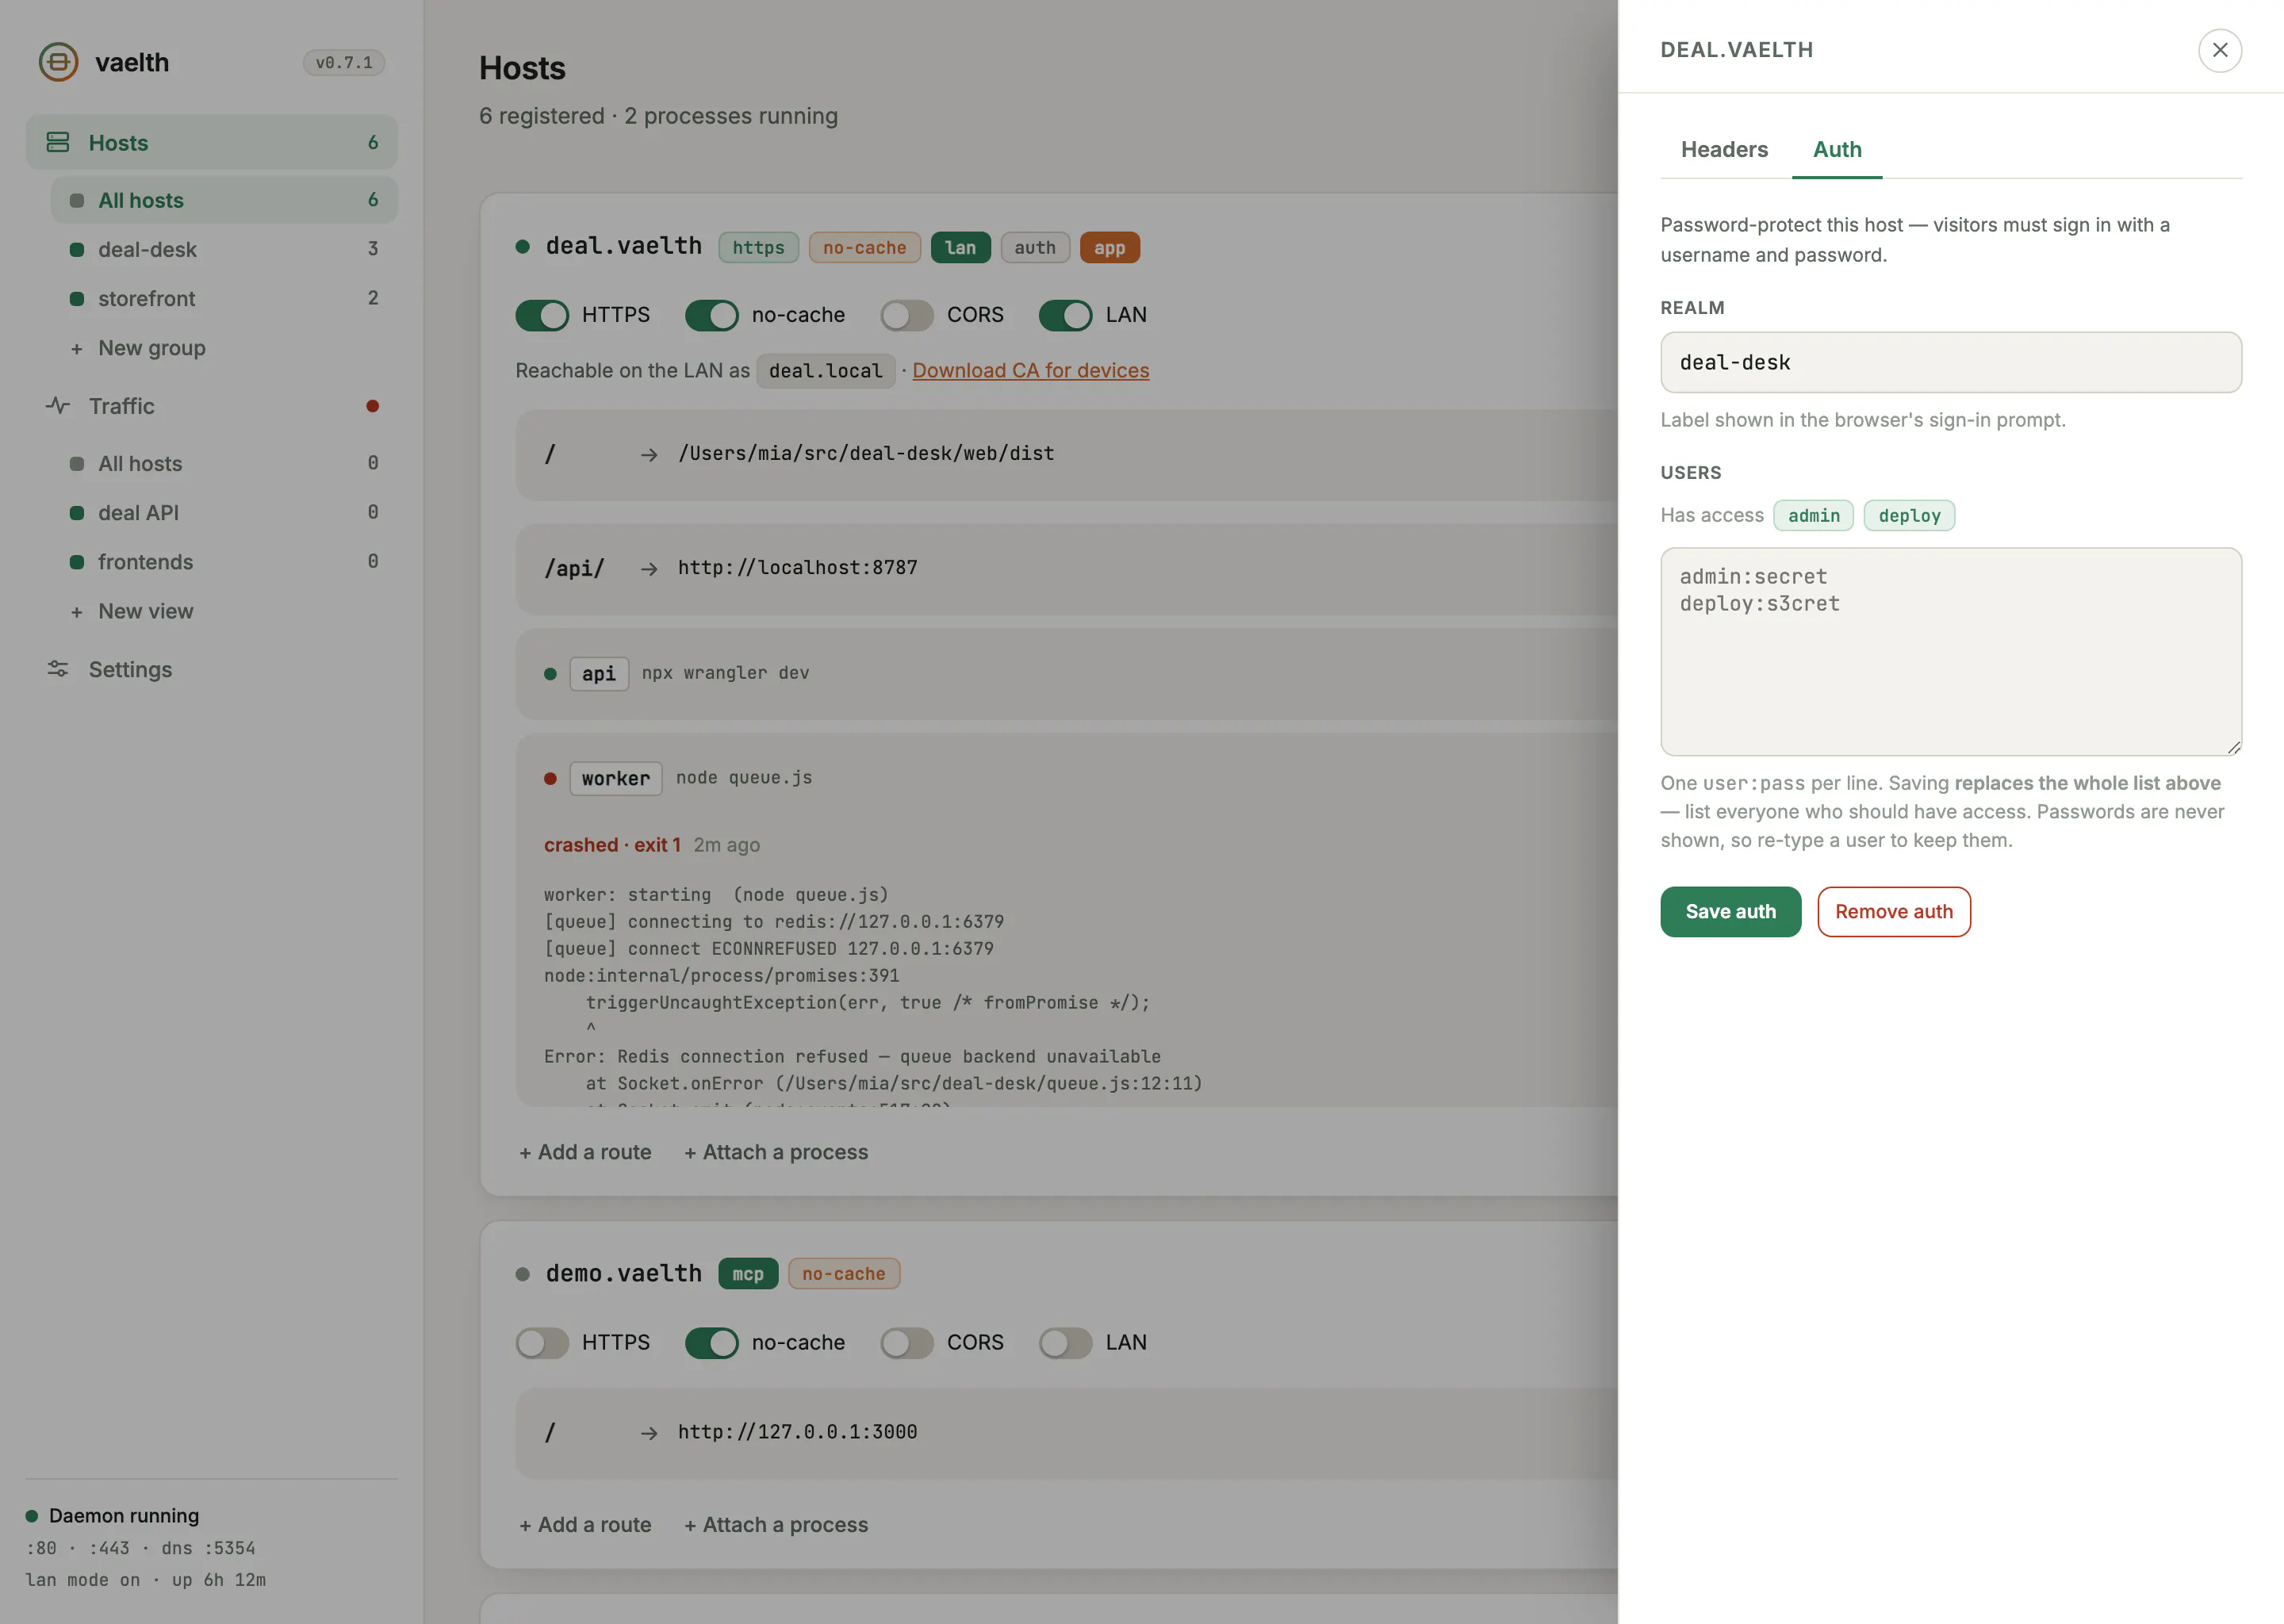Screen dimensions: 2284x1624
Task: Open Download CA for devices link
Action: 1030,370
